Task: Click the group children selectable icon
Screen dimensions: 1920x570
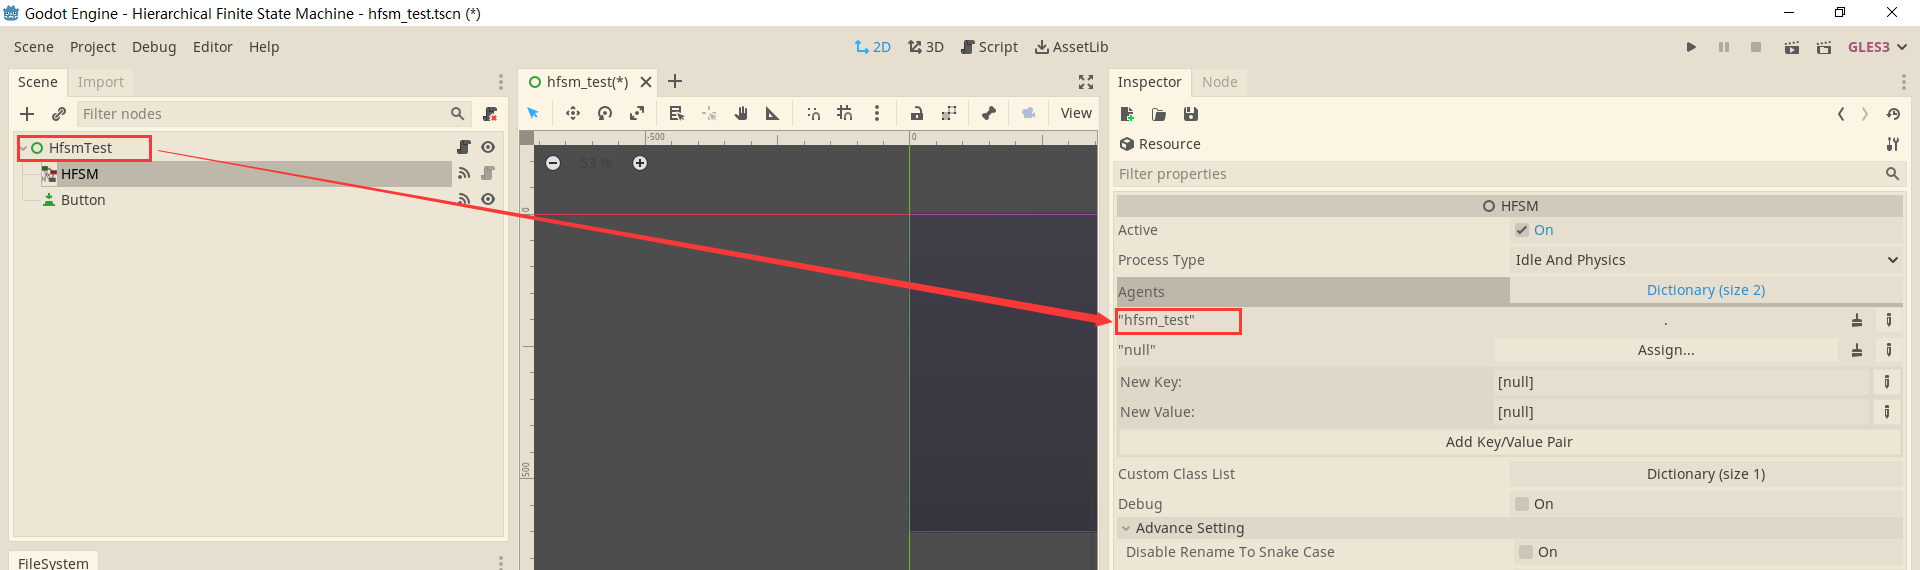Action: coord(949,113)
